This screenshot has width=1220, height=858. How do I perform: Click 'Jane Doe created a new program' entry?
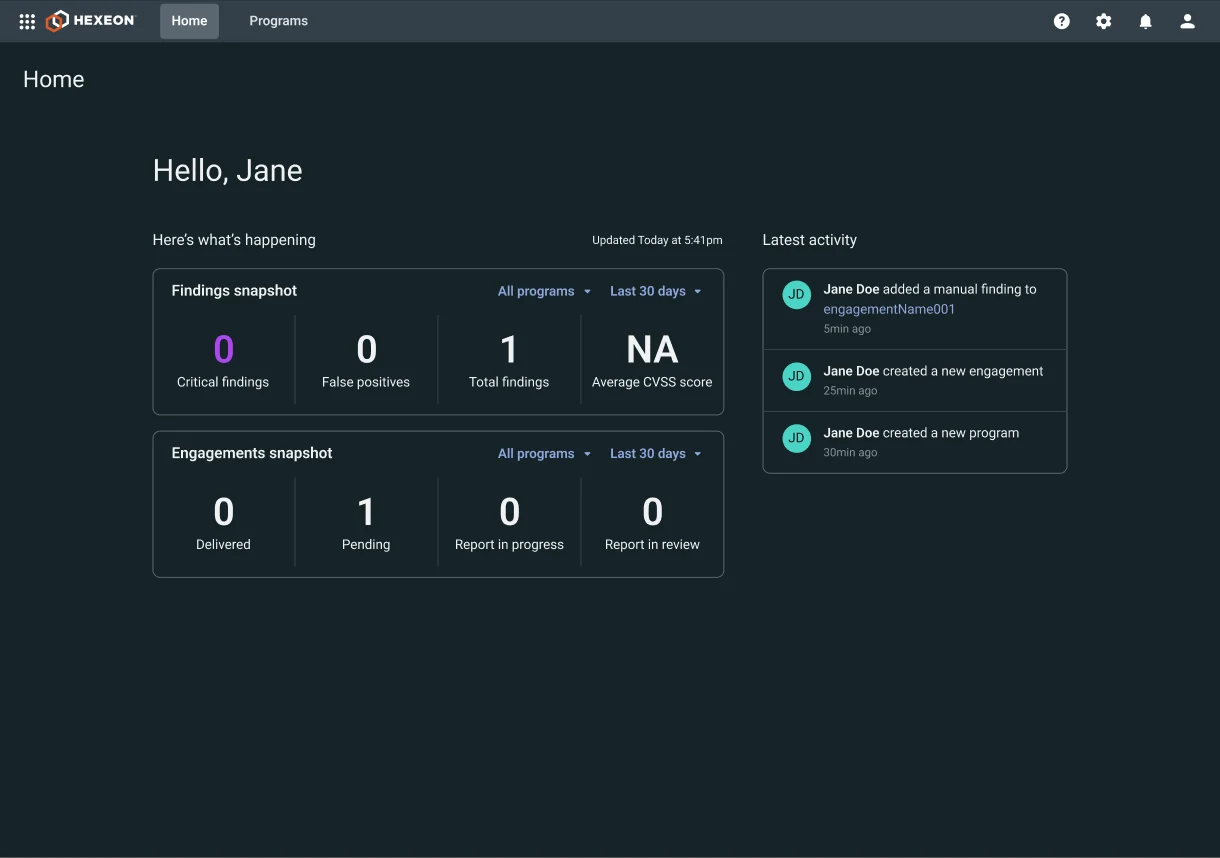915,442
